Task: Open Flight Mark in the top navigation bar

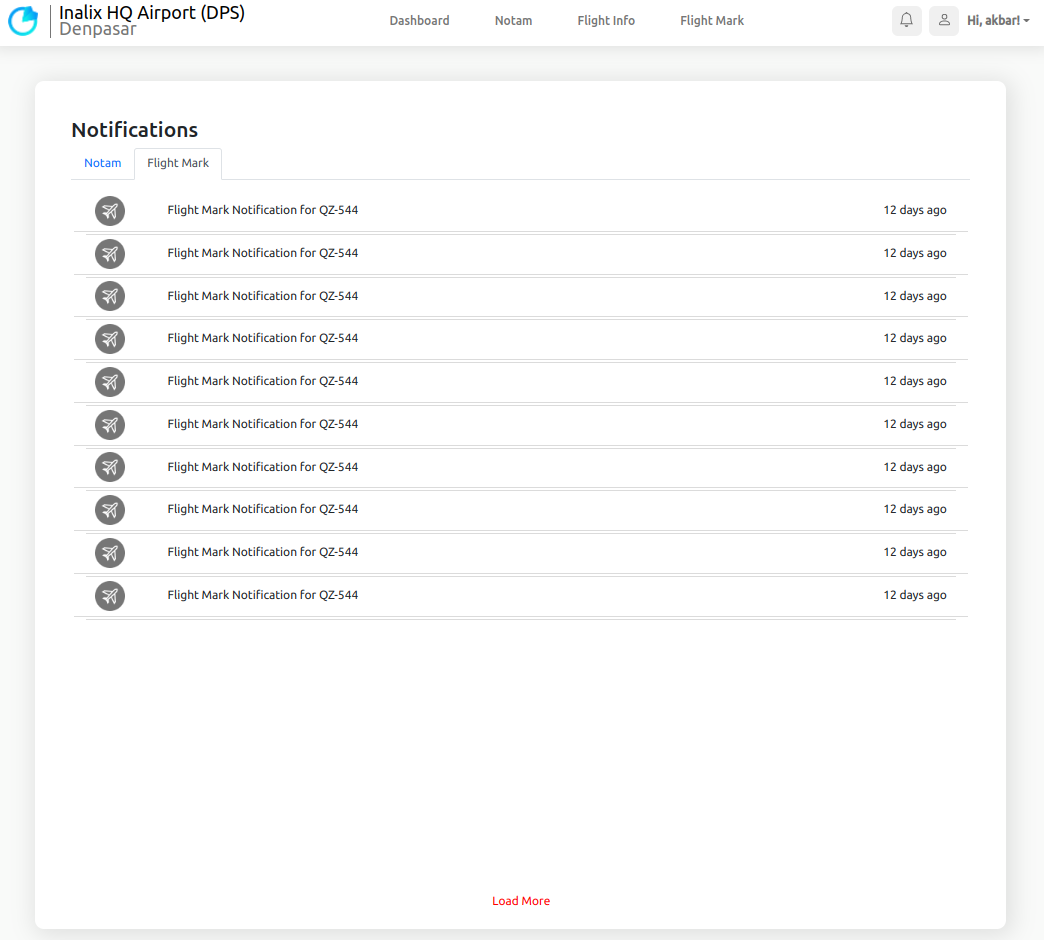Action: [712, 21]
